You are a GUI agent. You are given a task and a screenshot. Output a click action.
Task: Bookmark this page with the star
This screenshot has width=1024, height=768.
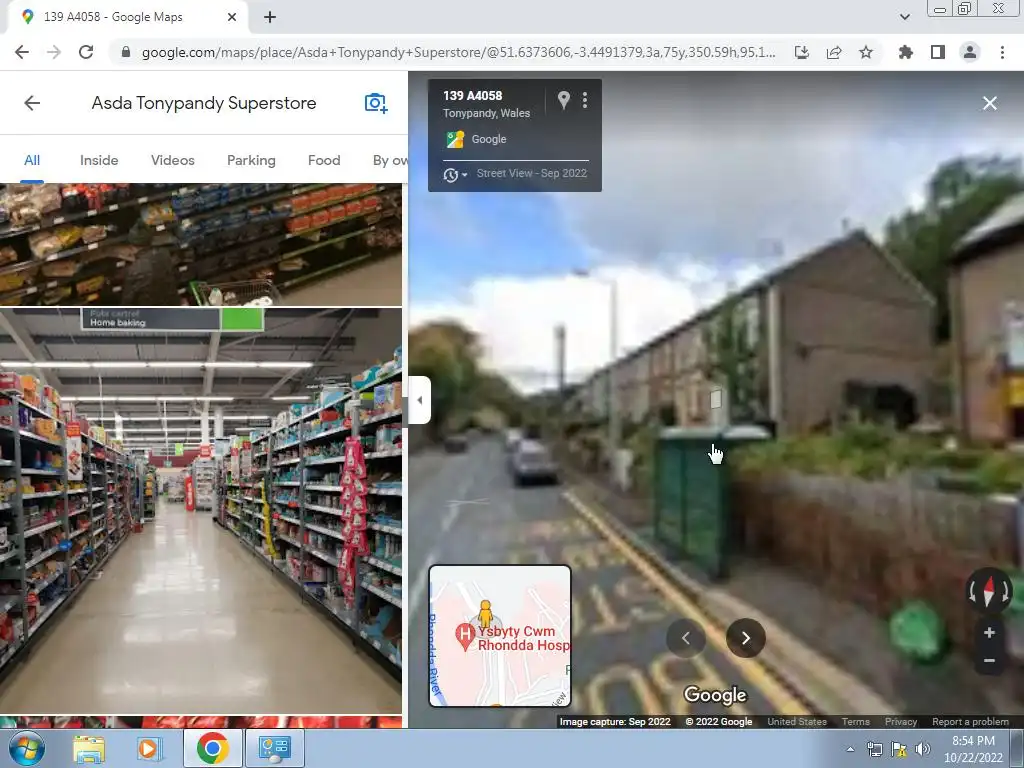click(x=866, y=52)
